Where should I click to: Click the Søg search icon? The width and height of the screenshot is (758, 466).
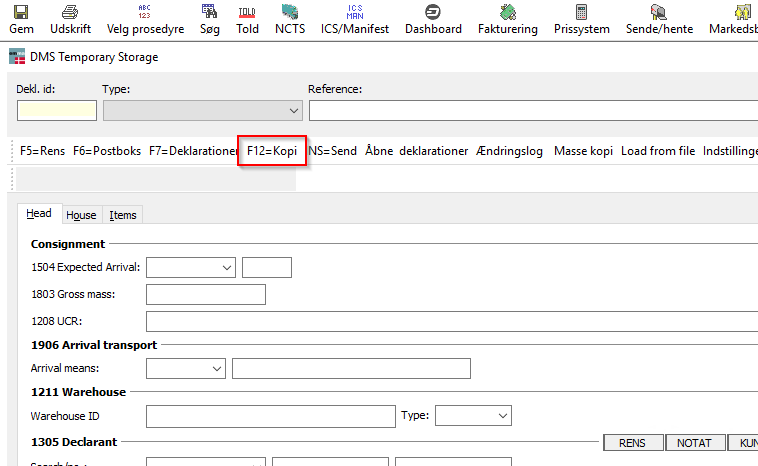click(209, 12)
